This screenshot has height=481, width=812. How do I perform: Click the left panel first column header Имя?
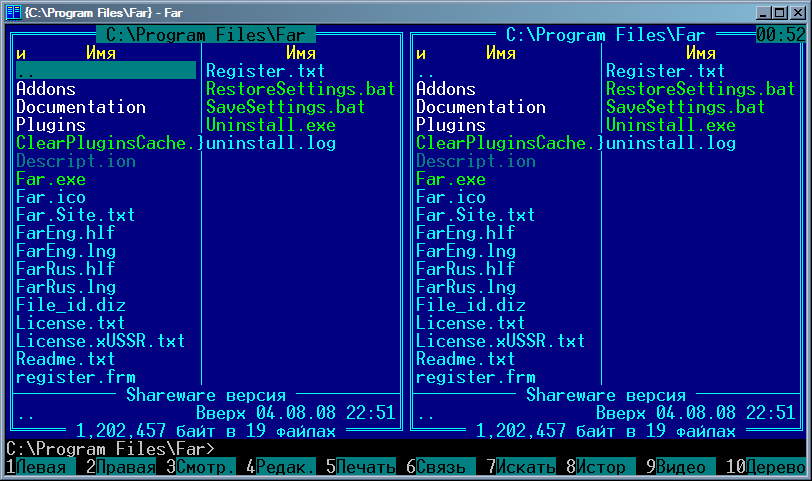coord(101,53)
